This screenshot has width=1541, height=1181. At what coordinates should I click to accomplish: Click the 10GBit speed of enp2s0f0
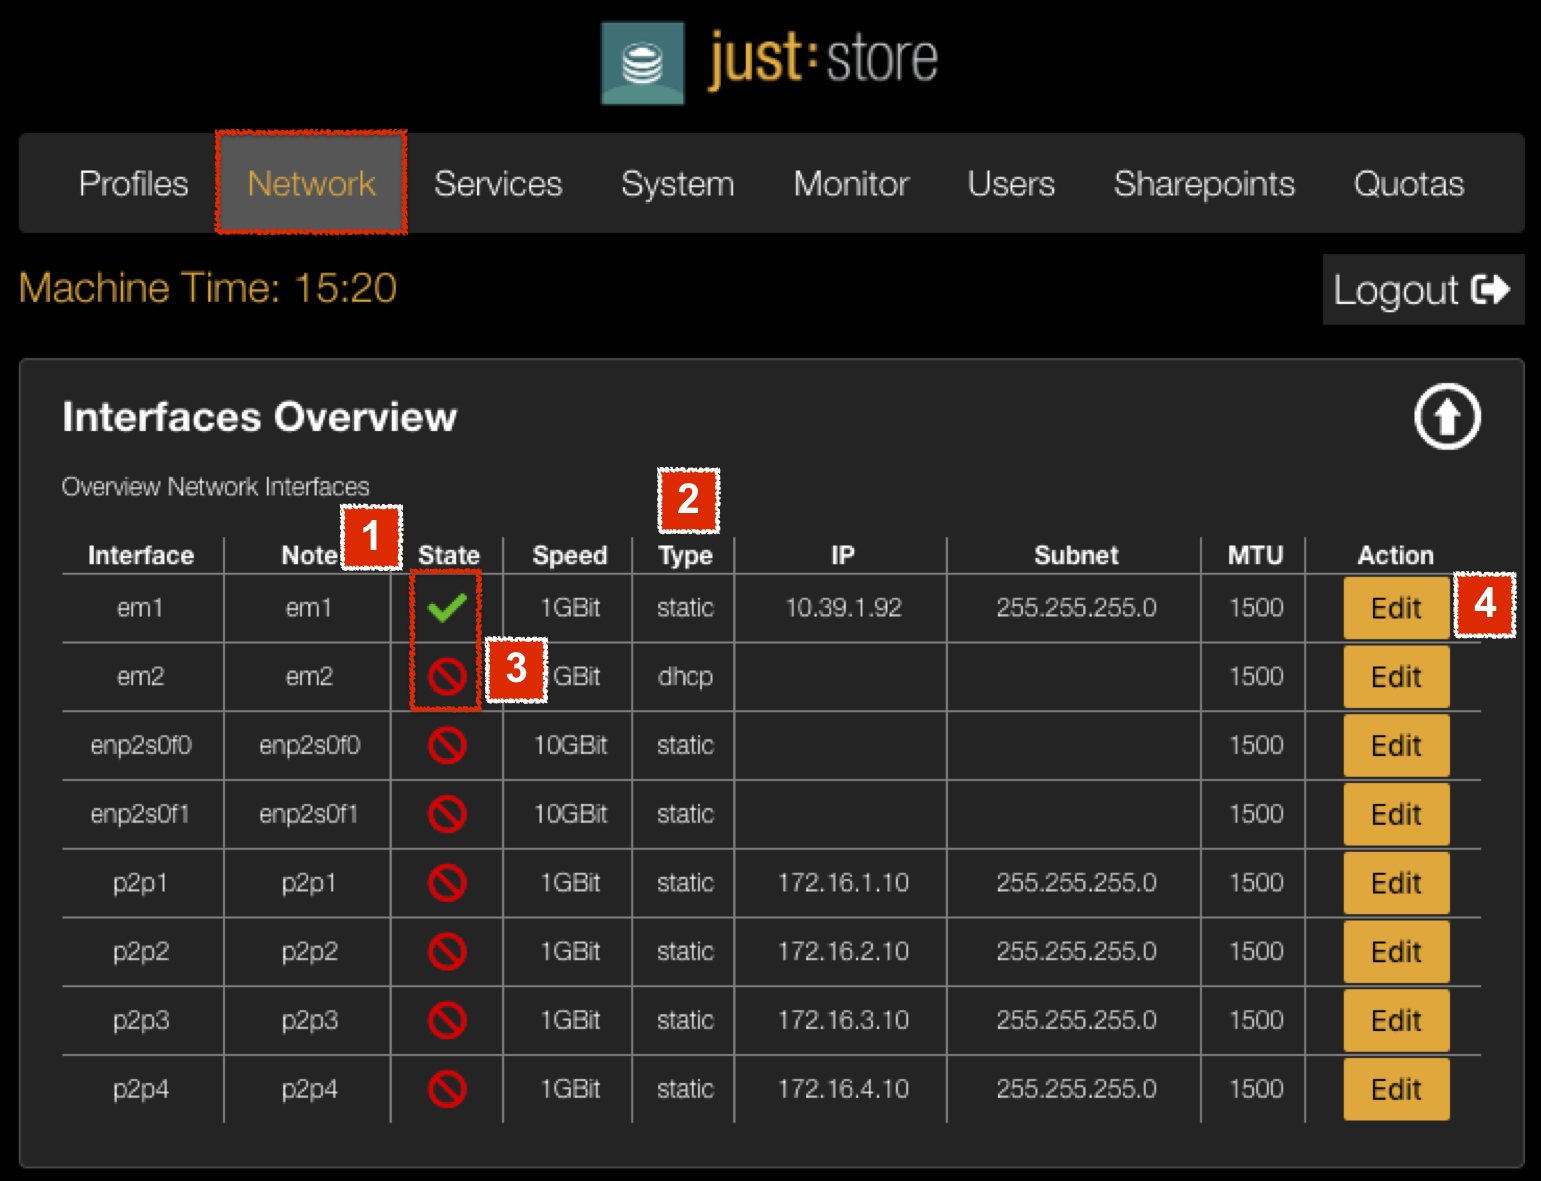click(x=570, y=745)
